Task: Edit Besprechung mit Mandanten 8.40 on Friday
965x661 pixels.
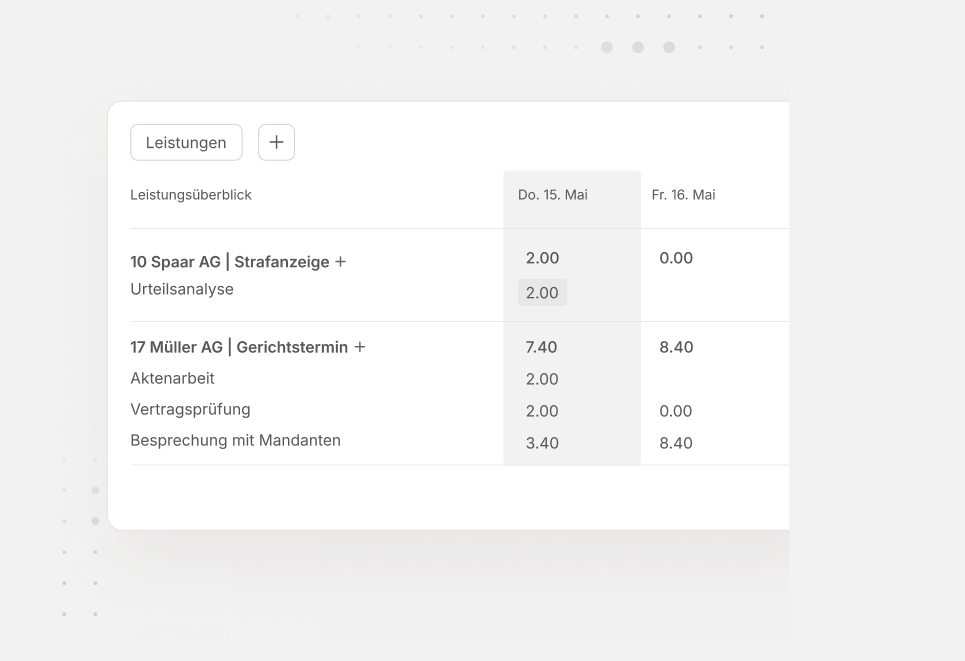Action: [676, 443]
